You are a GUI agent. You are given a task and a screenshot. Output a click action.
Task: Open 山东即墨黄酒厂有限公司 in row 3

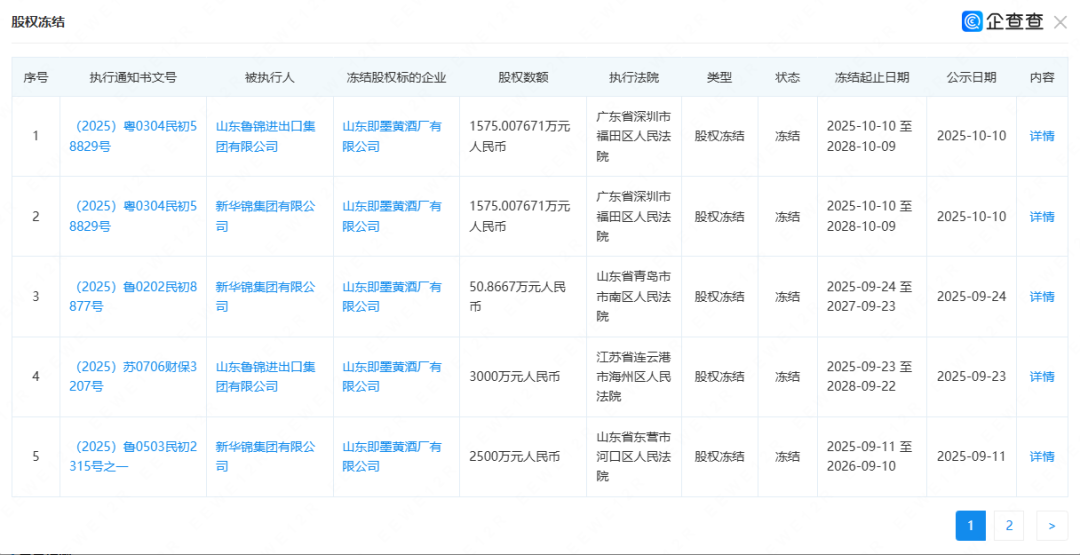click(392, 297)
